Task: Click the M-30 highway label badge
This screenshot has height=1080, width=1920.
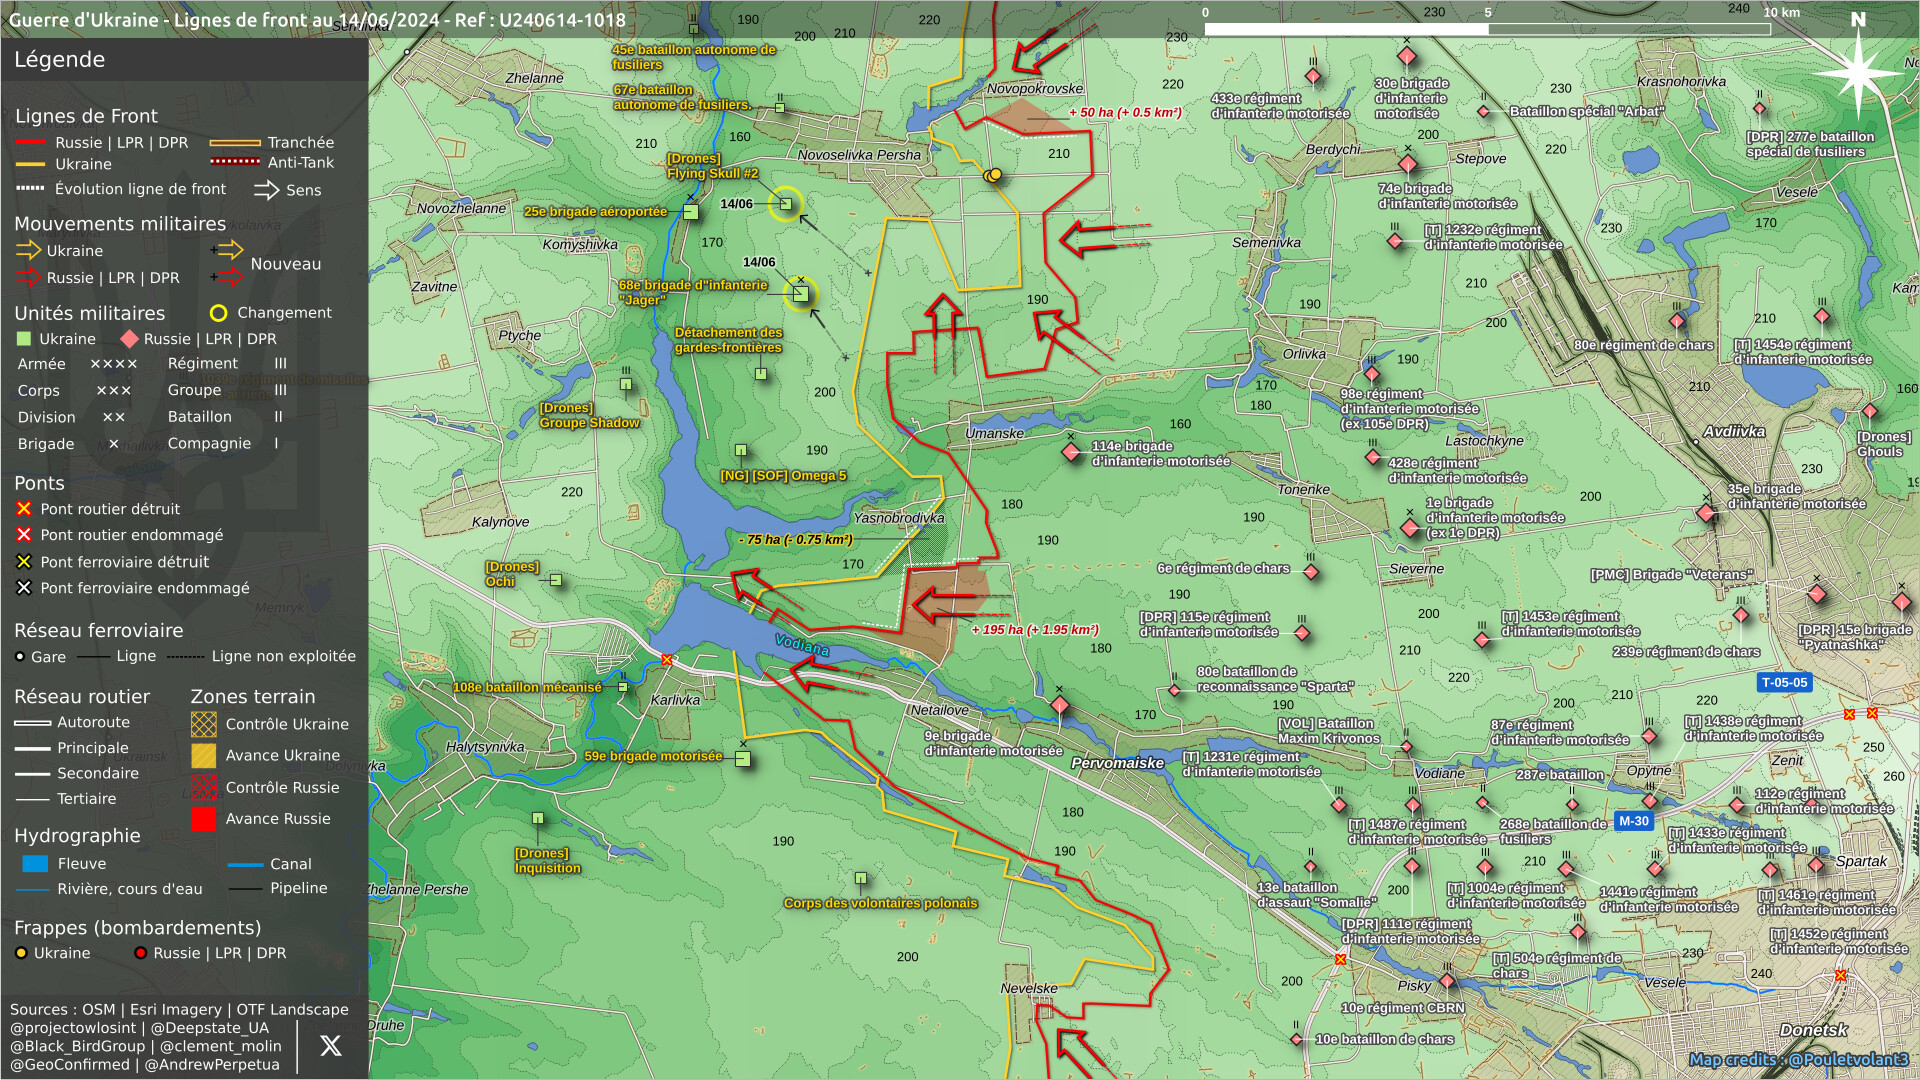Action: coord(1633,821)
